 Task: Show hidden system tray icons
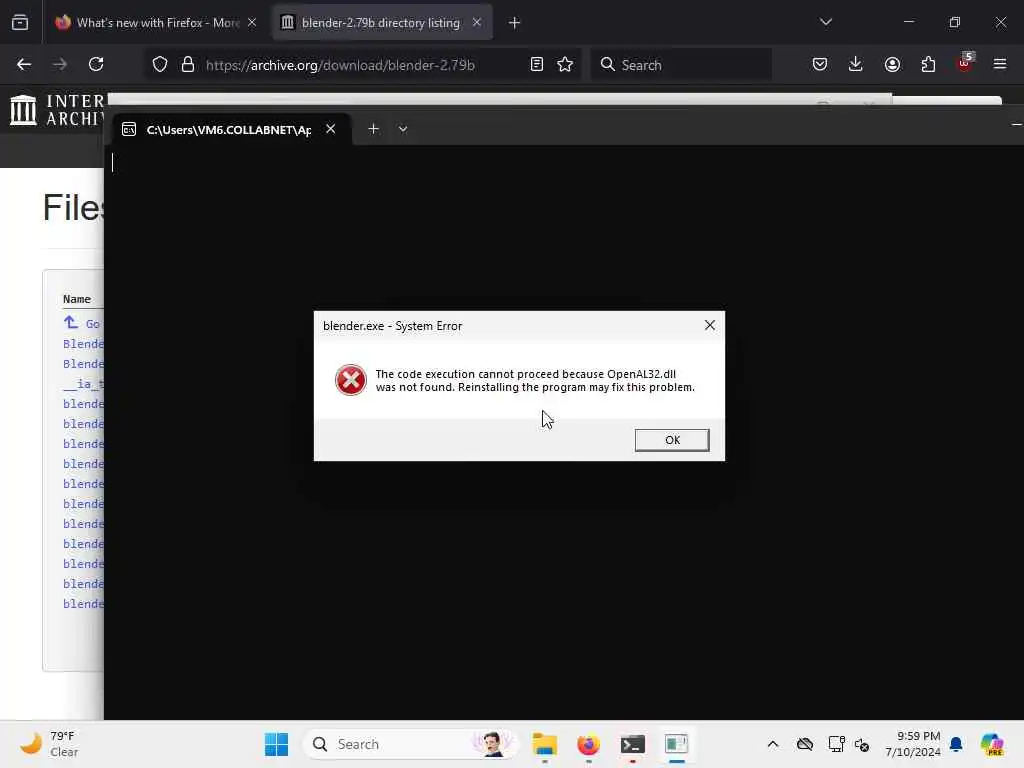(x=773, y=744)
